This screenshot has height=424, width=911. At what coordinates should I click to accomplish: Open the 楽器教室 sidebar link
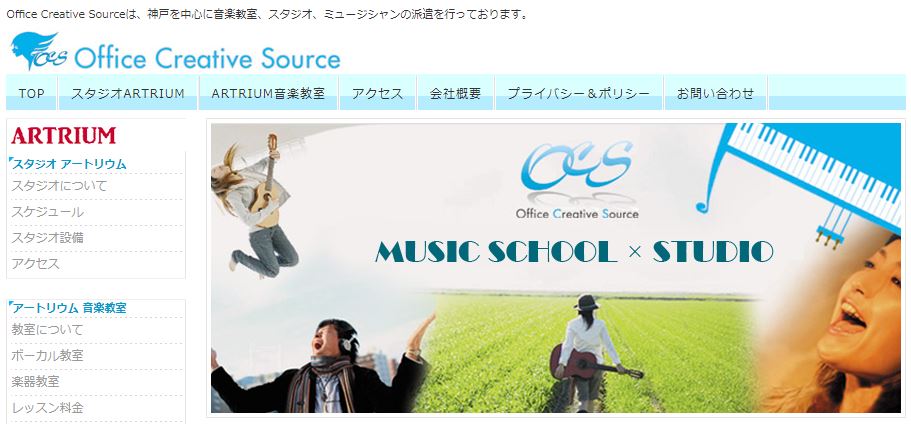[35, 382]
